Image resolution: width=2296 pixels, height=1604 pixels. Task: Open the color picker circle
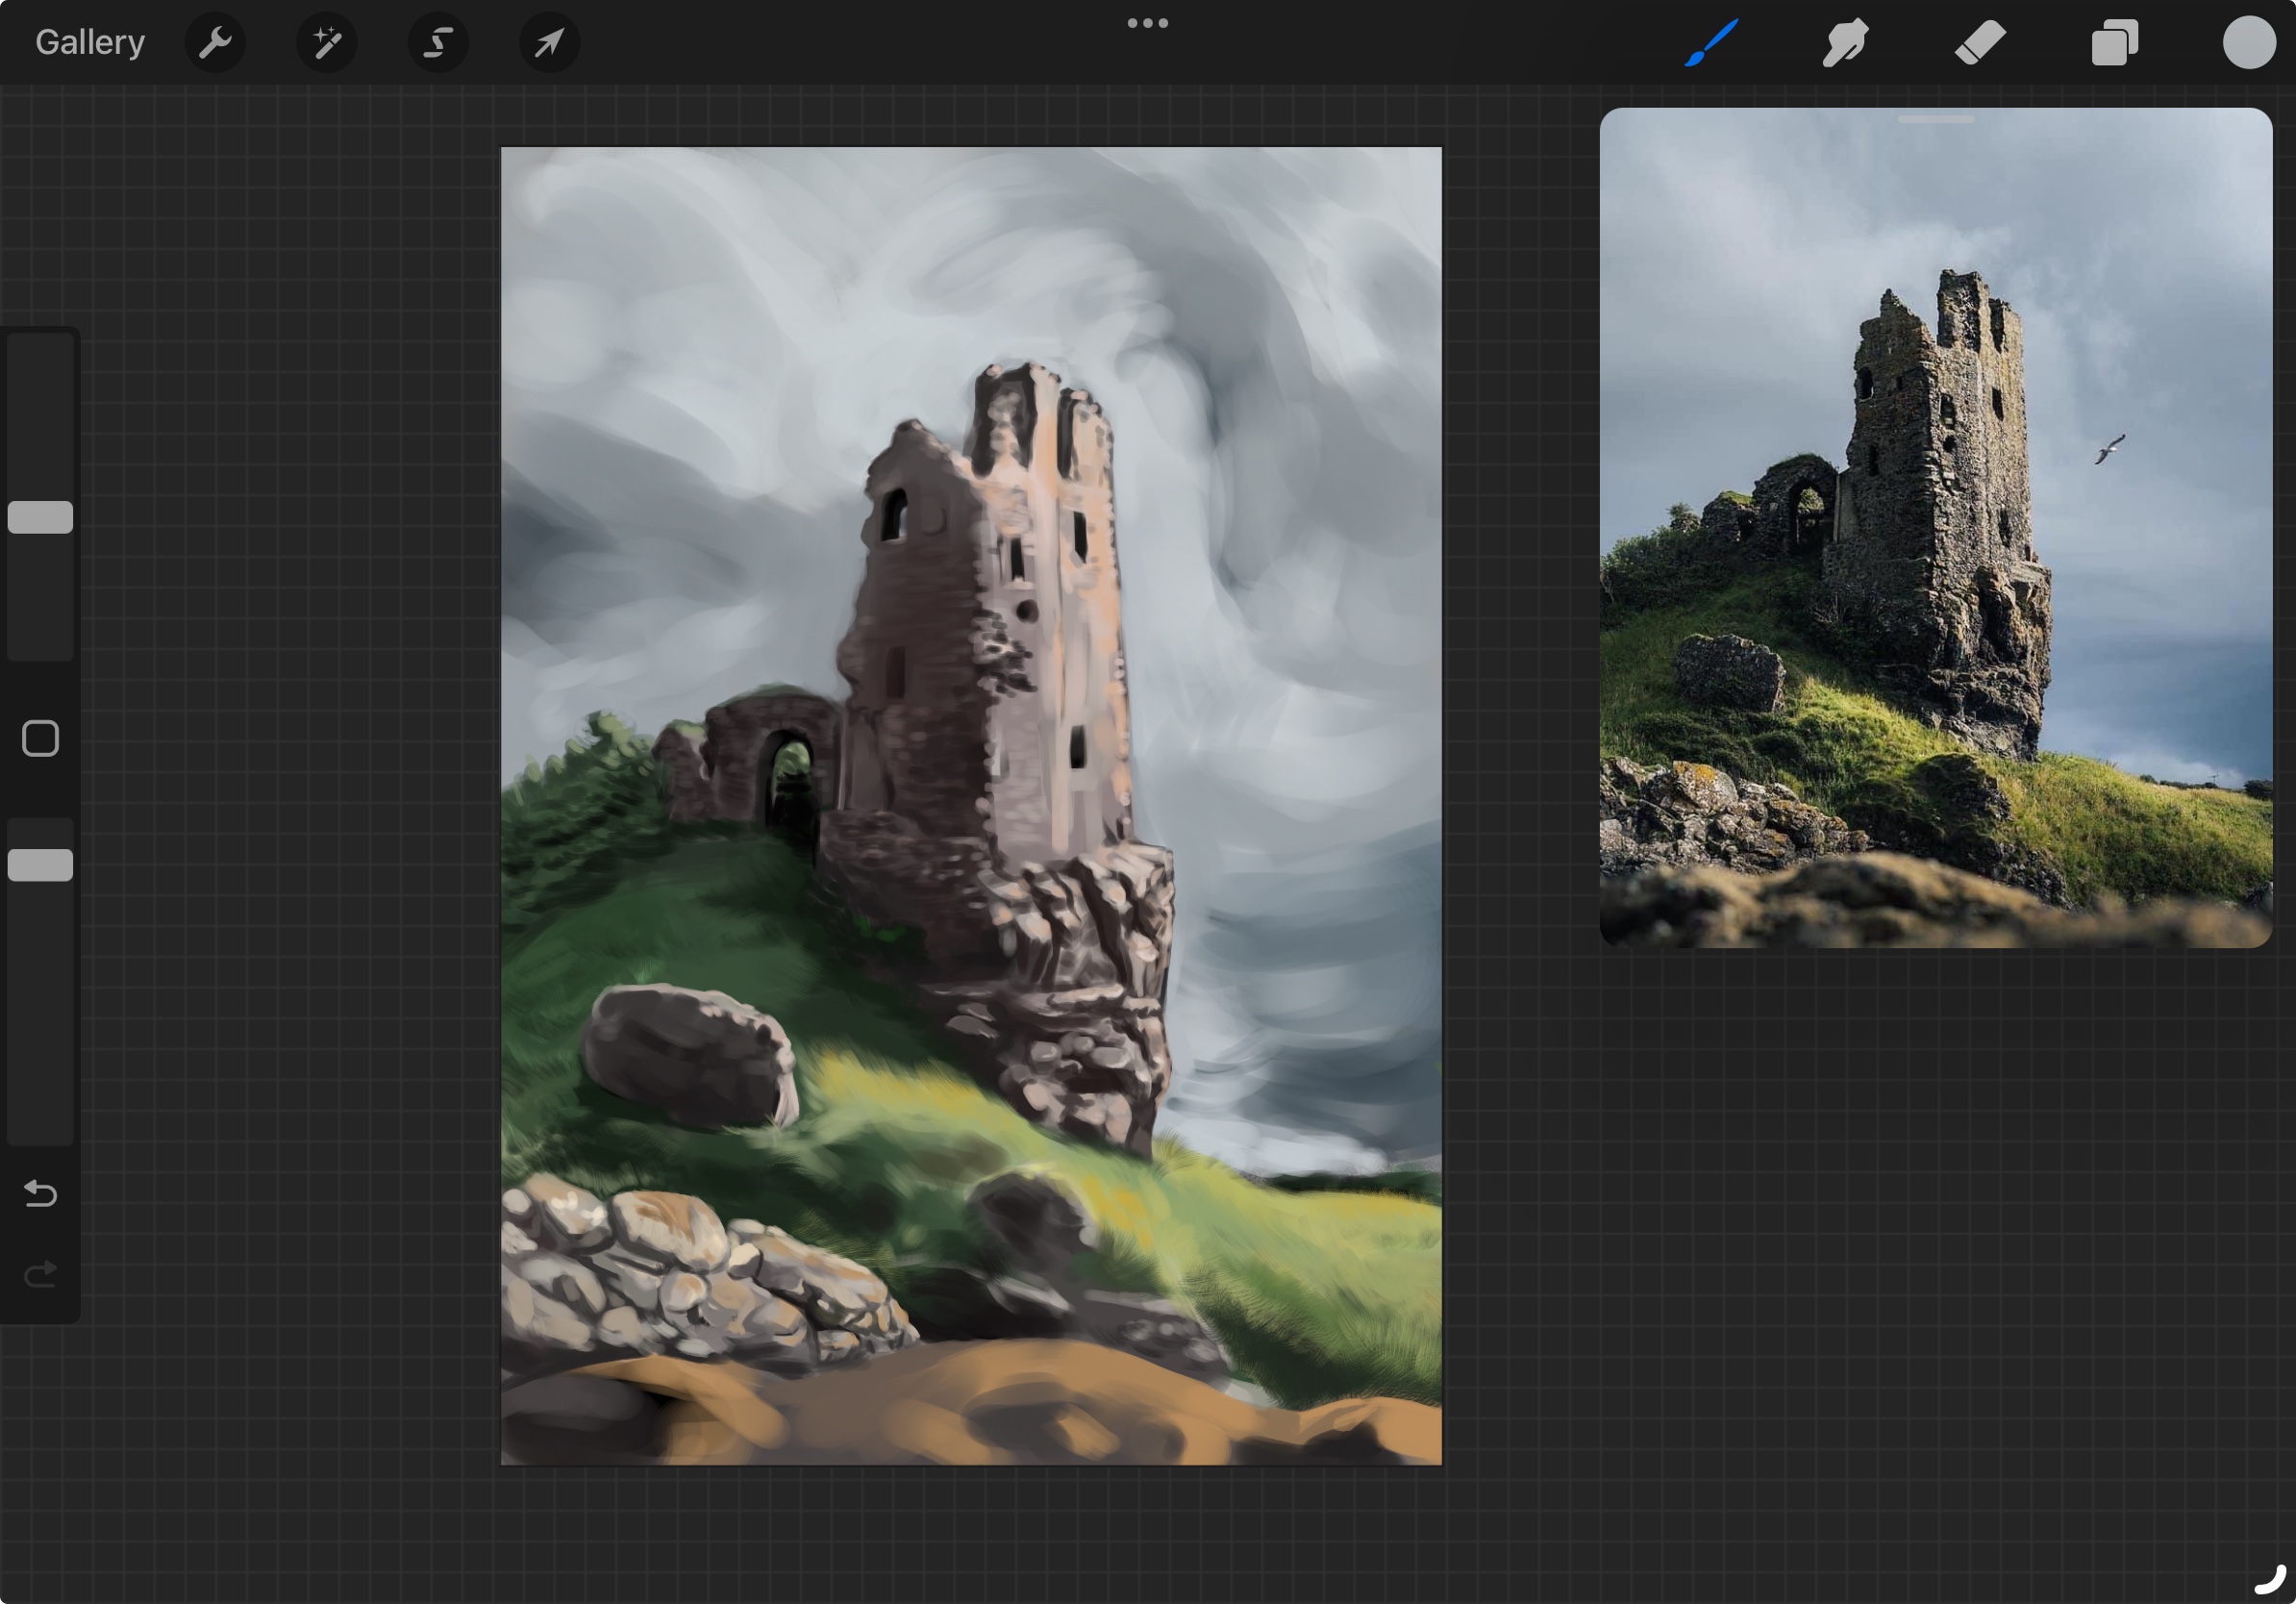pyautogui.click(x=2249, y=42)
